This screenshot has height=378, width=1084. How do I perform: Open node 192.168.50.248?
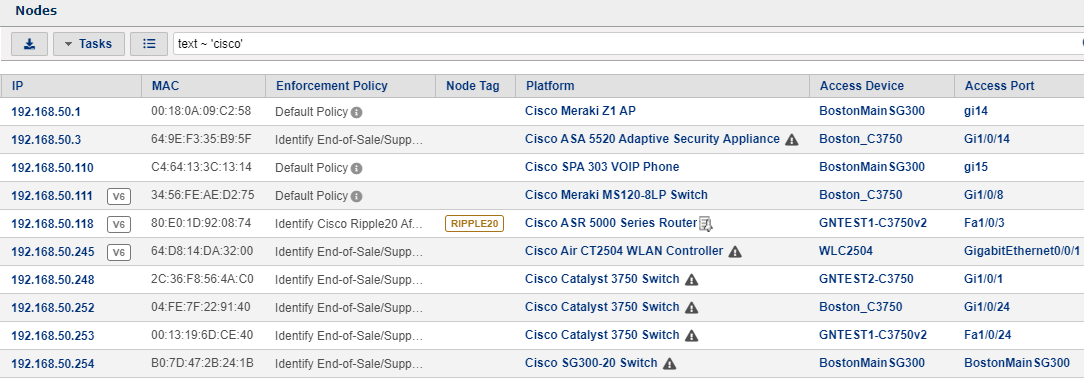53,280
